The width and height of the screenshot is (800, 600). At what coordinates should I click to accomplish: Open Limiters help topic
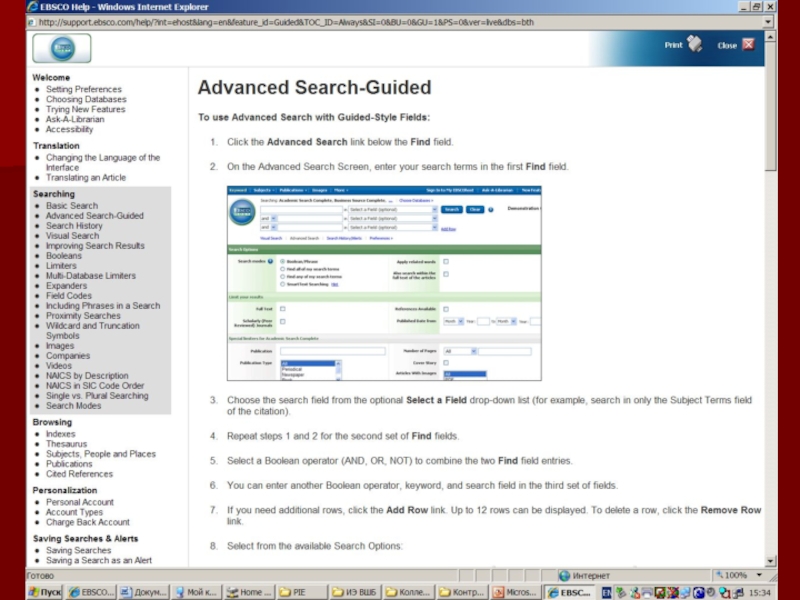(61, 266)
